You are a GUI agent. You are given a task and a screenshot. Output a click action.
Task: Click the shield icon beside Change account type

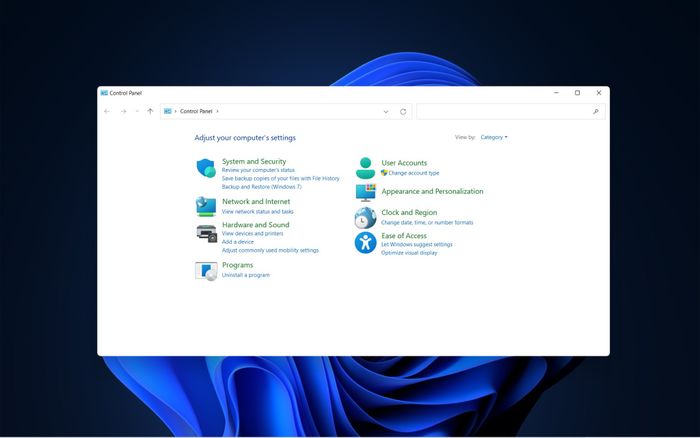pyautogui.click(x=384, y=172)
